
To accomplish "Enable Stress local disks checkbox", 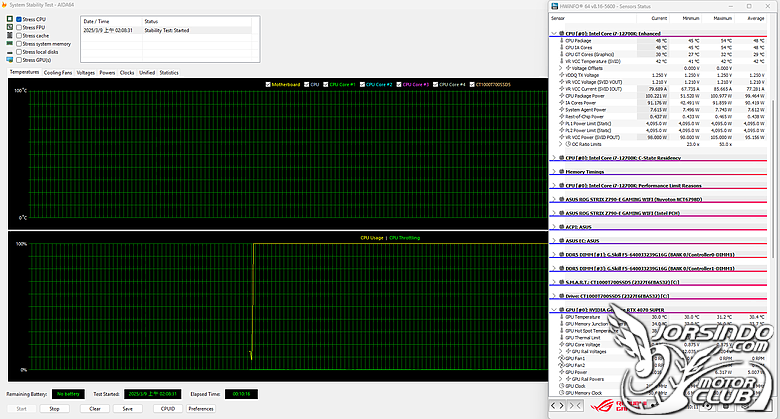I will [19, 52].
